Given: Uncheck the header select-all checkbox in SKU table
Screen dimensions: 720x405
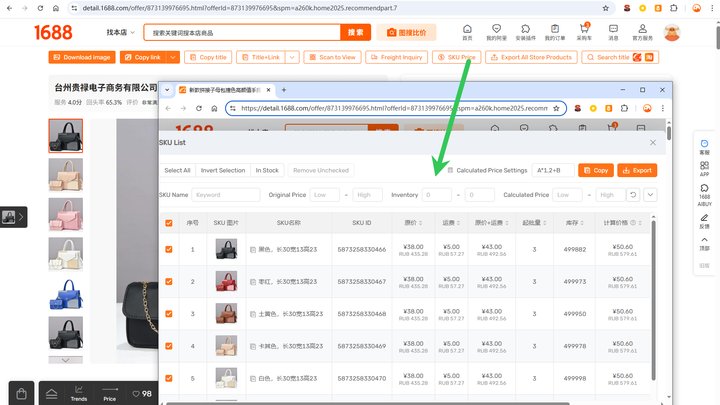Looking at the screenshot, I should point(169,223).
